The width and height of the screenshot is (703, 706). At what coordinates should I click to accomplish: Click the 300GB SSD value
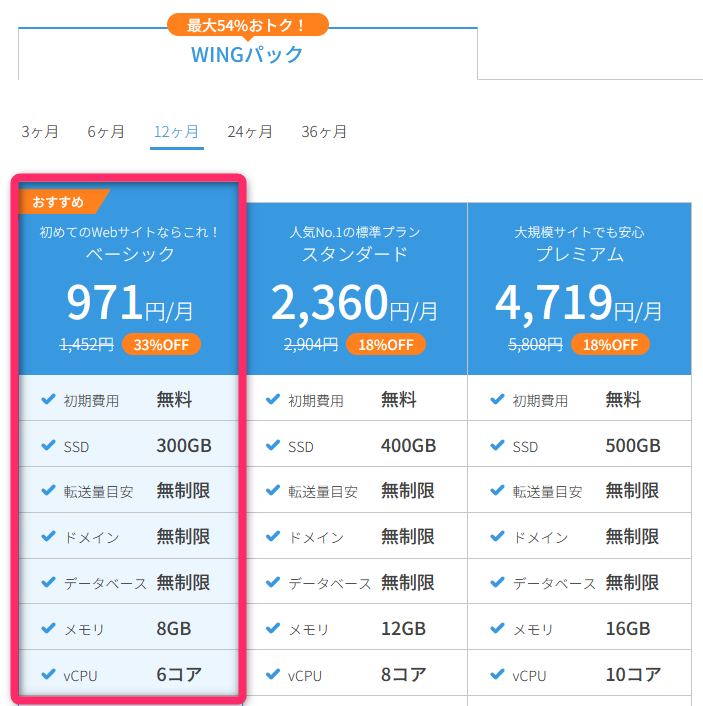pos(184,446)
